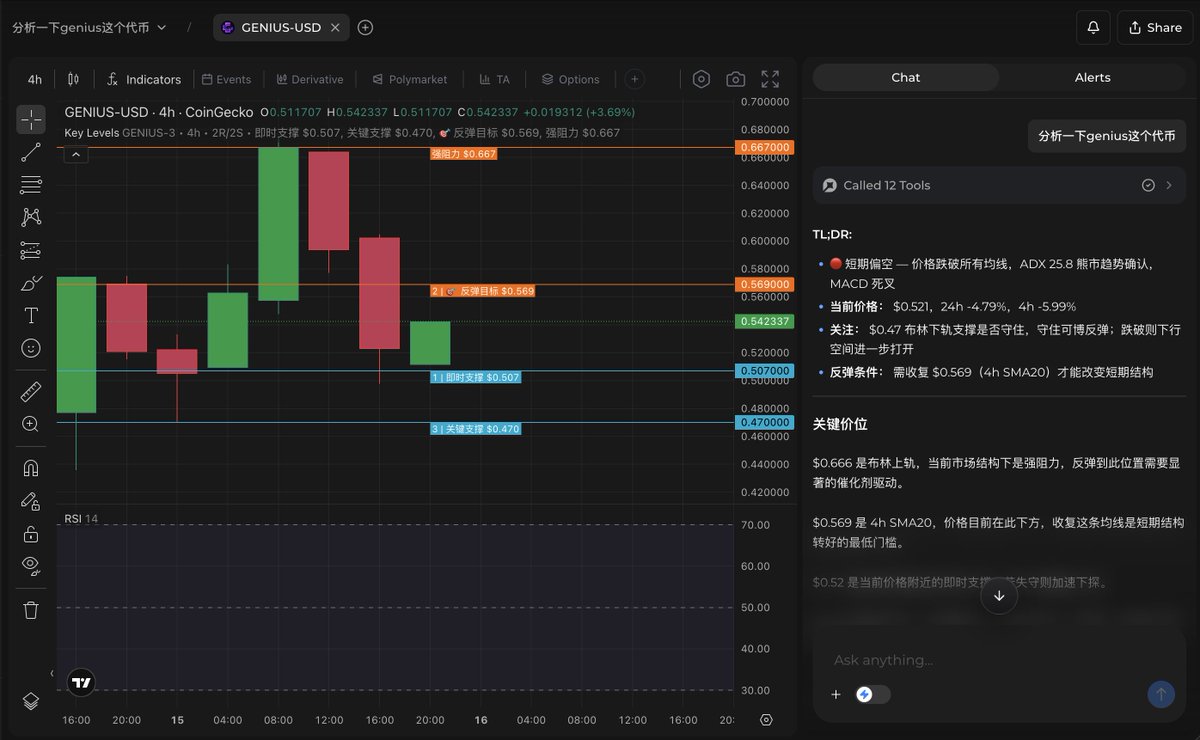Open the object tree layers icon

point(31,701)
